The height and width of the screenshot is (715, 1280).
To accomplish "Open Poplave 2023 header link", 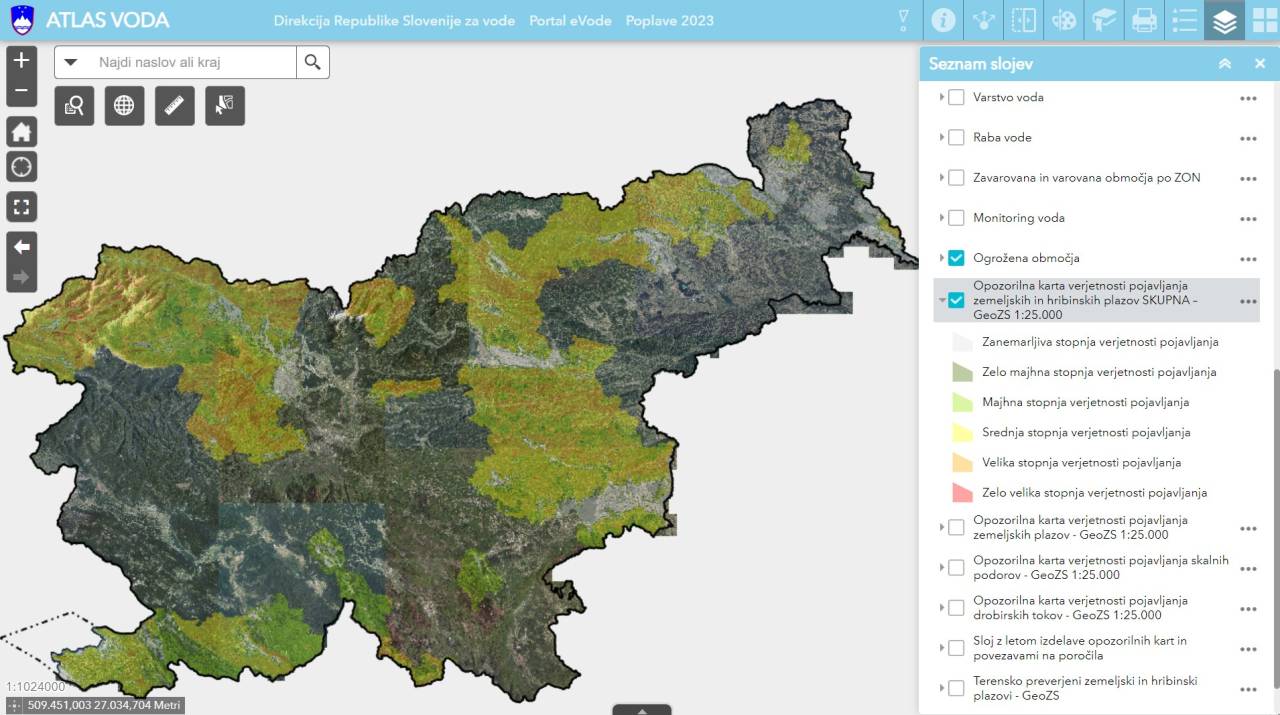I will click(669, 21).
